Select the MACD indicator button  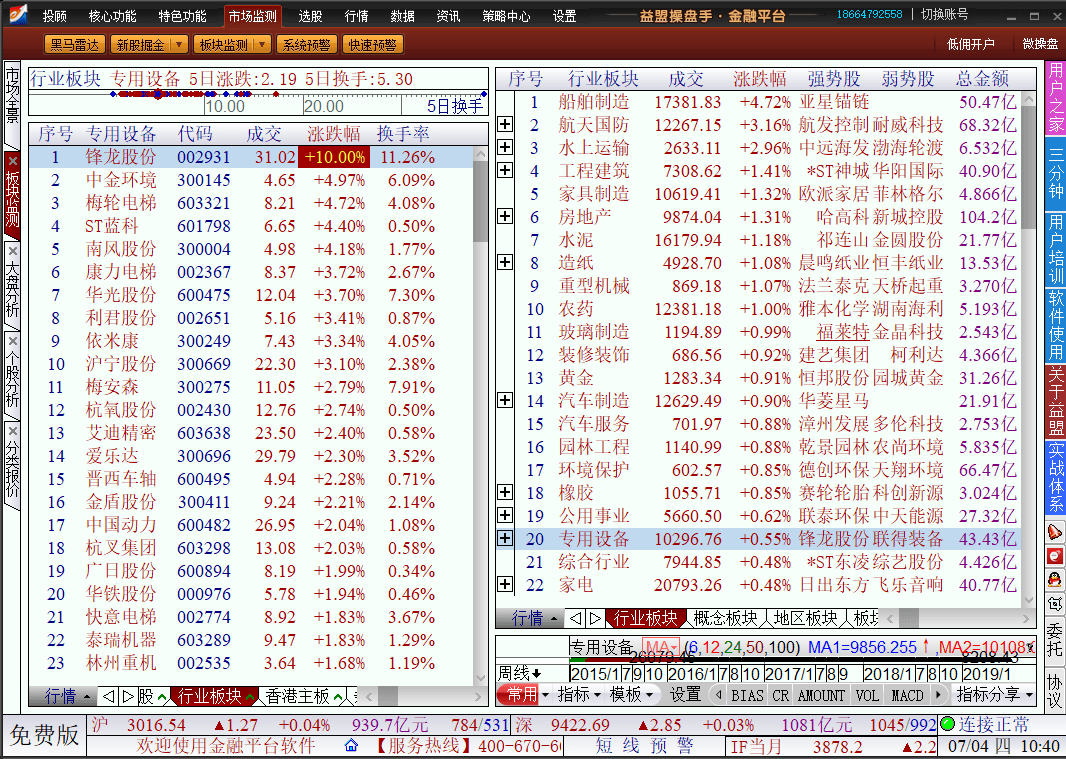[908, 695]
